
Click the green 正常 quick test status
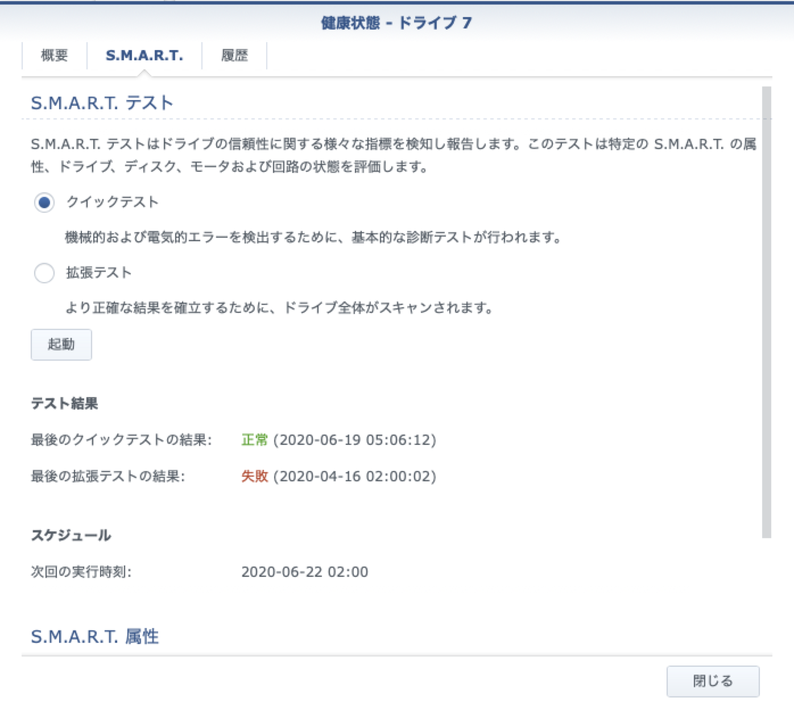pyautogui.click(x=254, y=440)
